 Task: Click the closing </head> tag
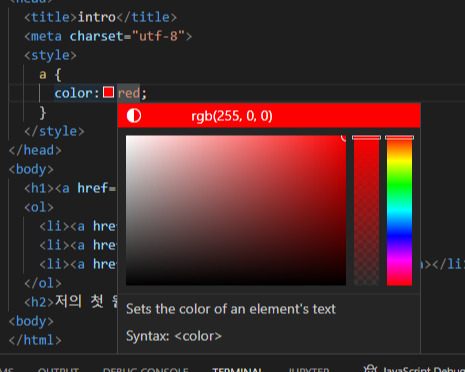pyautogui.click(x=35, y=150)
